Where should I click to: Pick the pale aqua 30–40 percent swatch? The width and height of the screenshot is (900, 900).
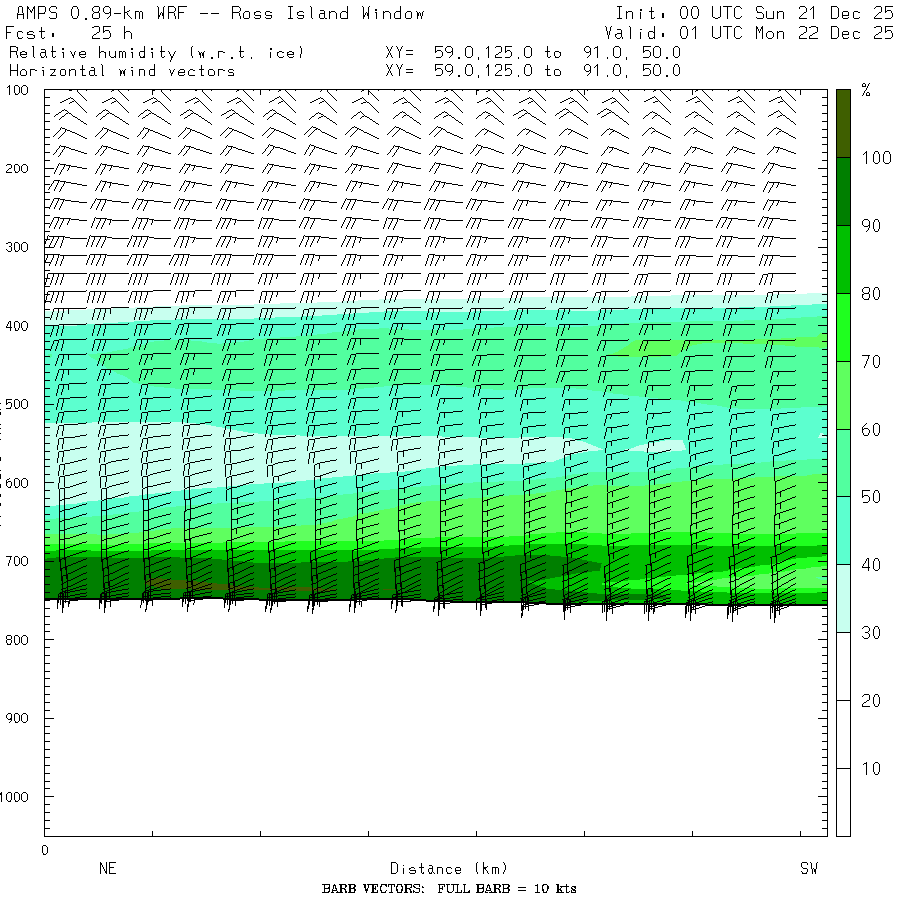843,598
